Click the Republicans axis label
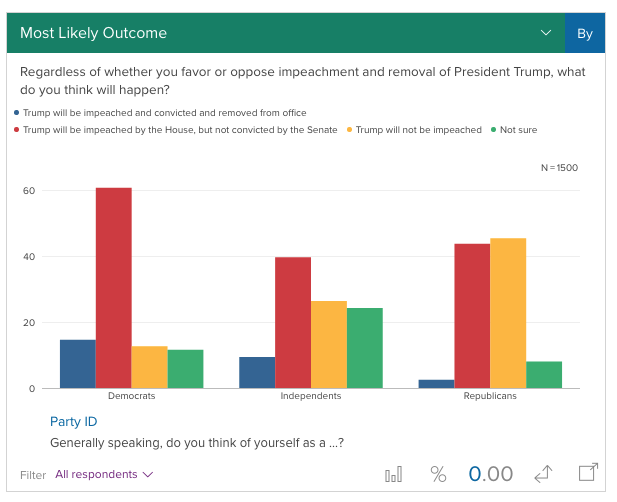Image resolution: width=617 pixels, height=502 pixels. [490, 396]
